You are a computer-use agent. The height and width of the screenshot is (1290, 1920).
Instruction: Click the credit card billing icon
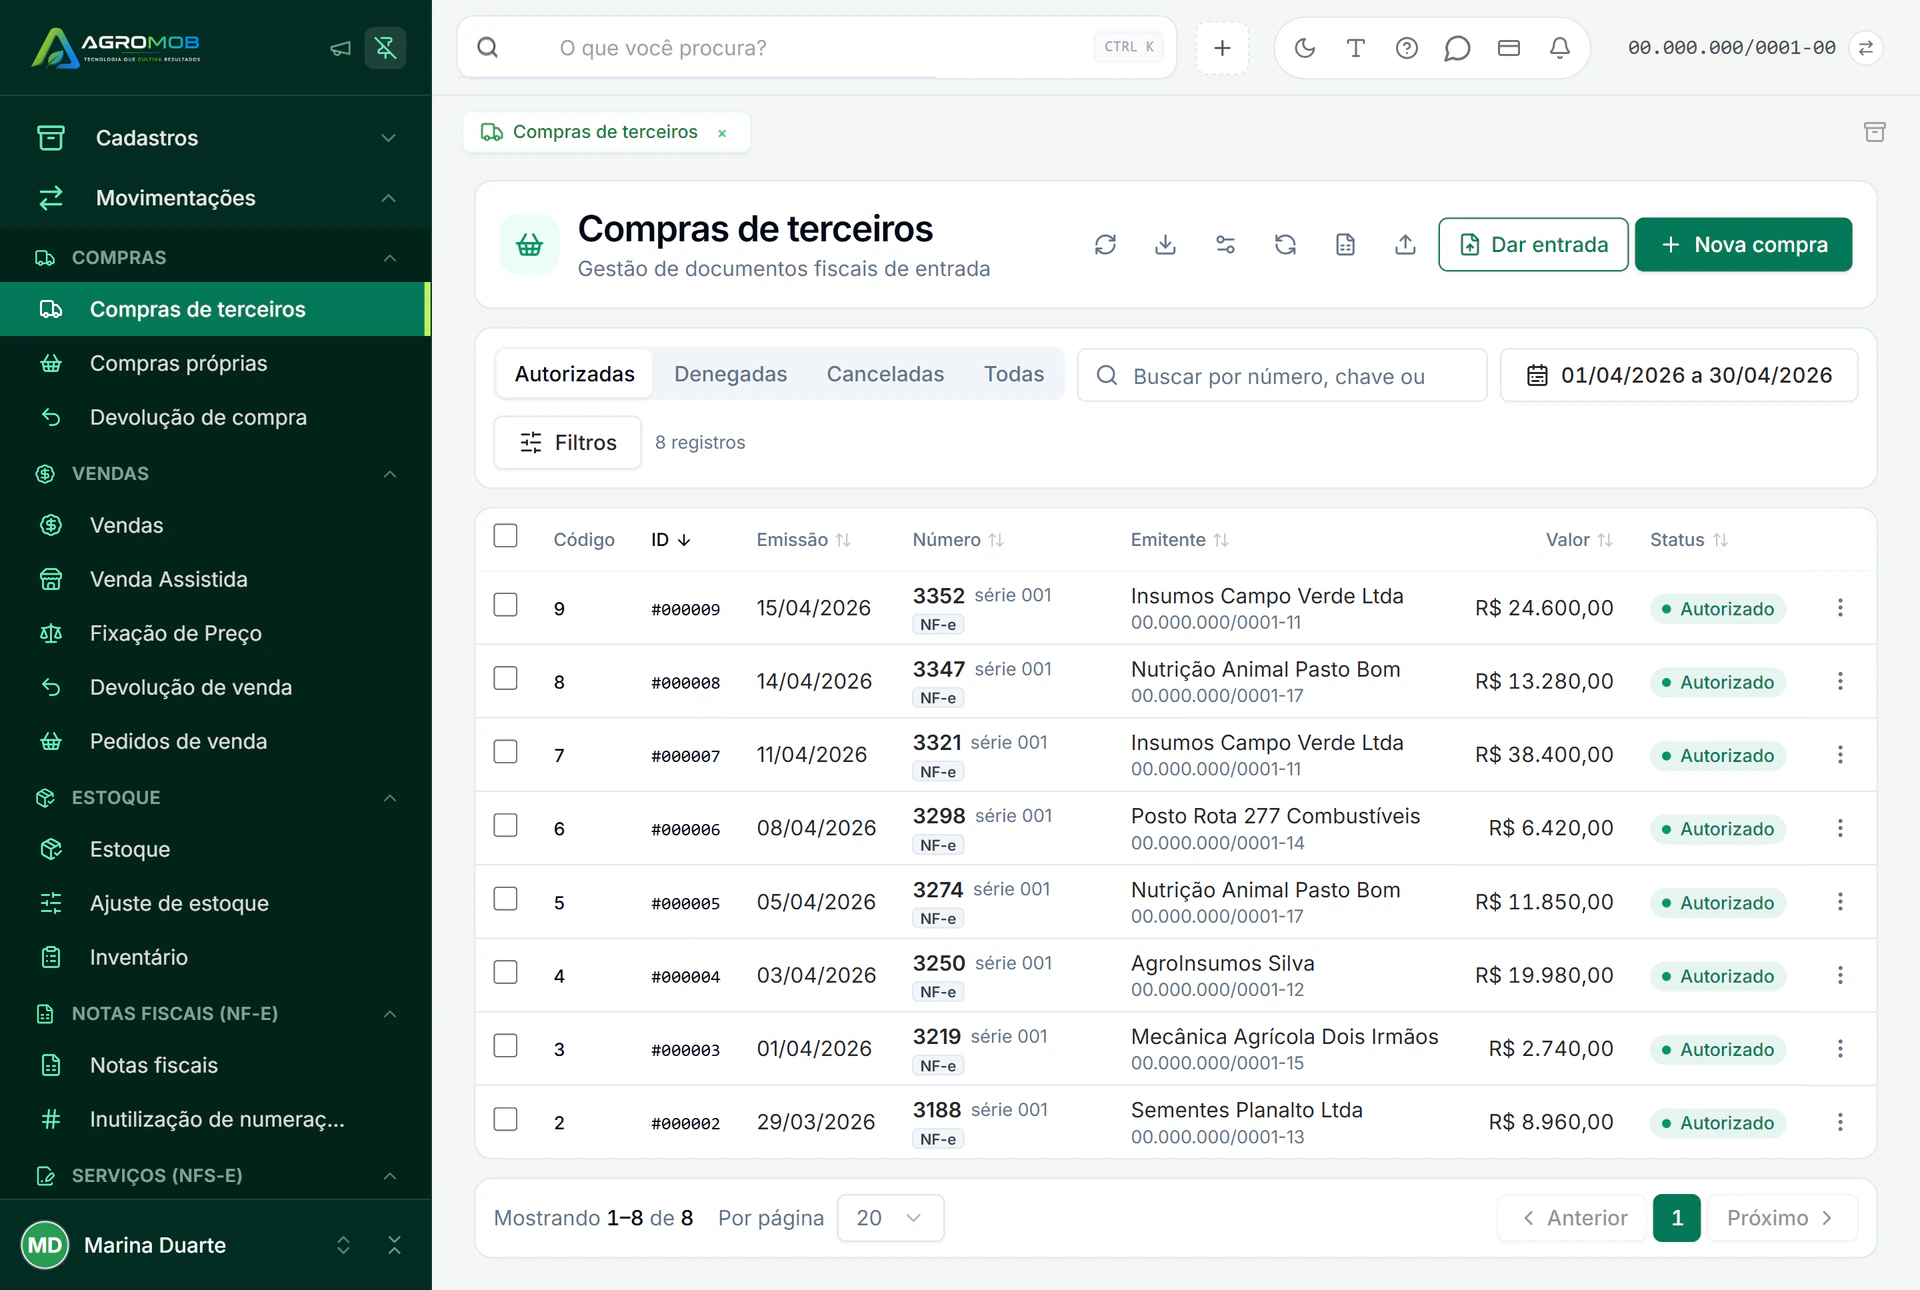[x=1508, y=48]
